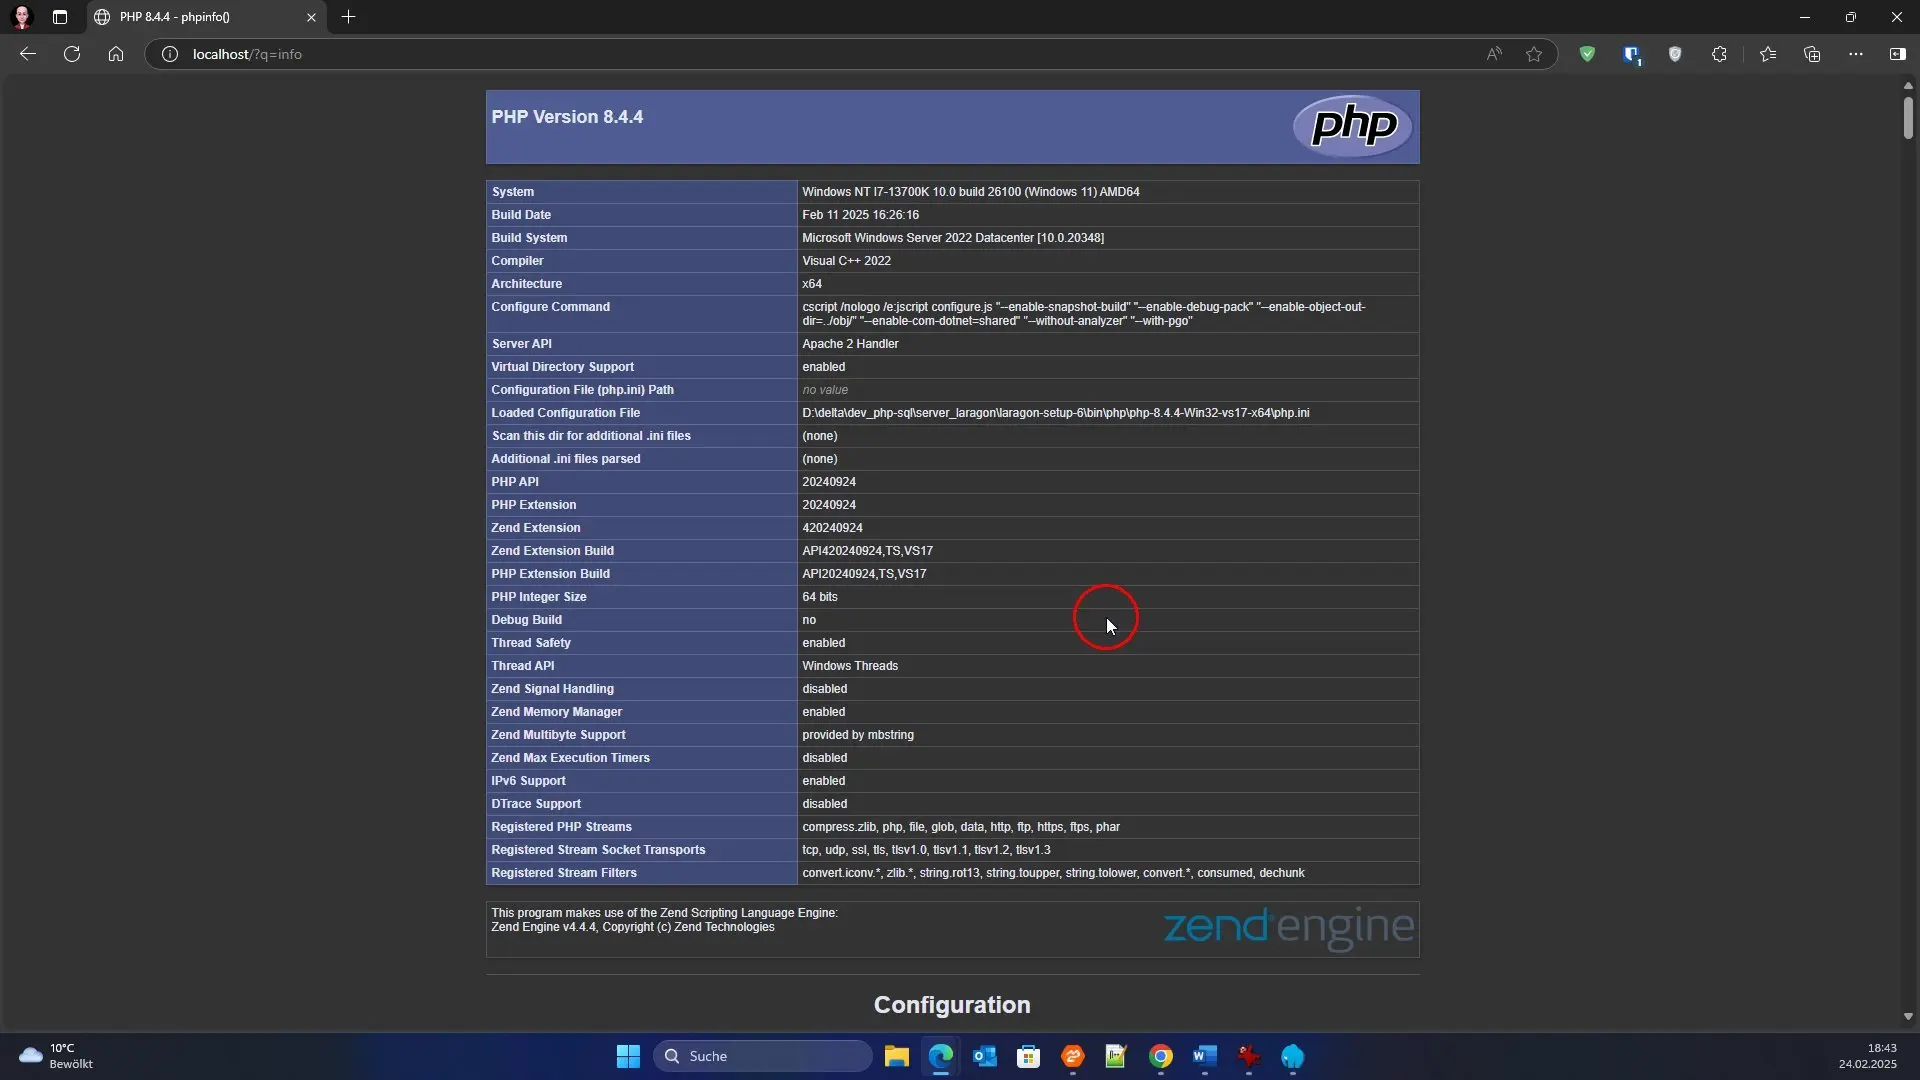Open File Explorer from the taskbar

(x=896, y=1056)
